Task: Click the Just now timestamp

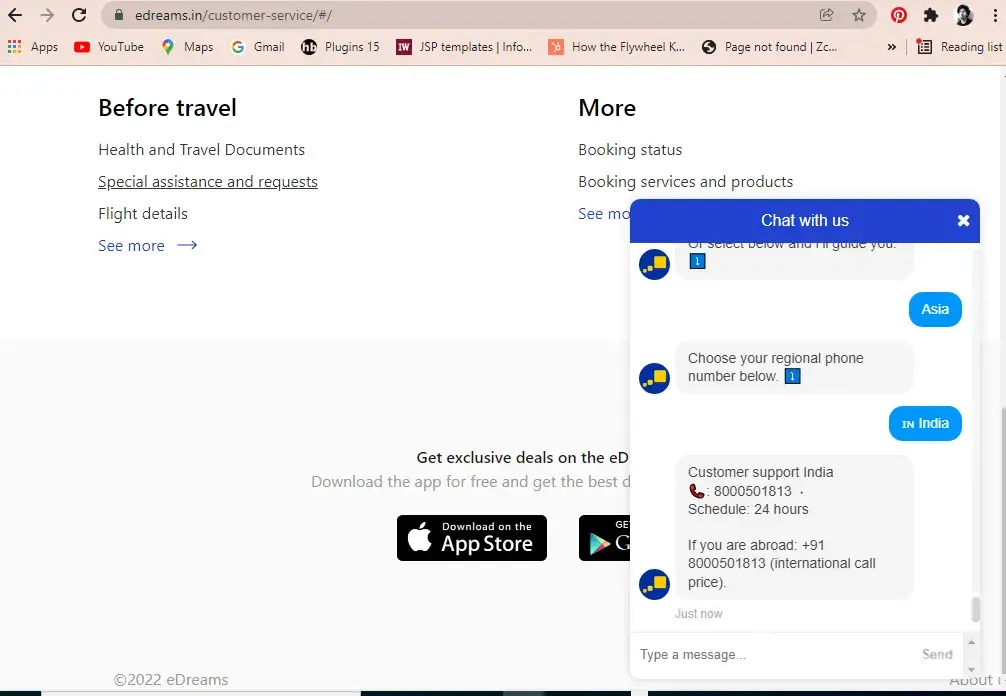Action: point(698,614)
